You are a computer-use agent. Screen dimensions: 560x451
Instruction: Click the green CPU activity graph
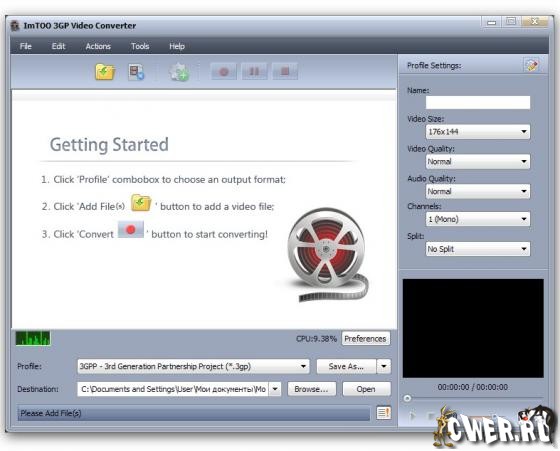[x=33, y=339]
